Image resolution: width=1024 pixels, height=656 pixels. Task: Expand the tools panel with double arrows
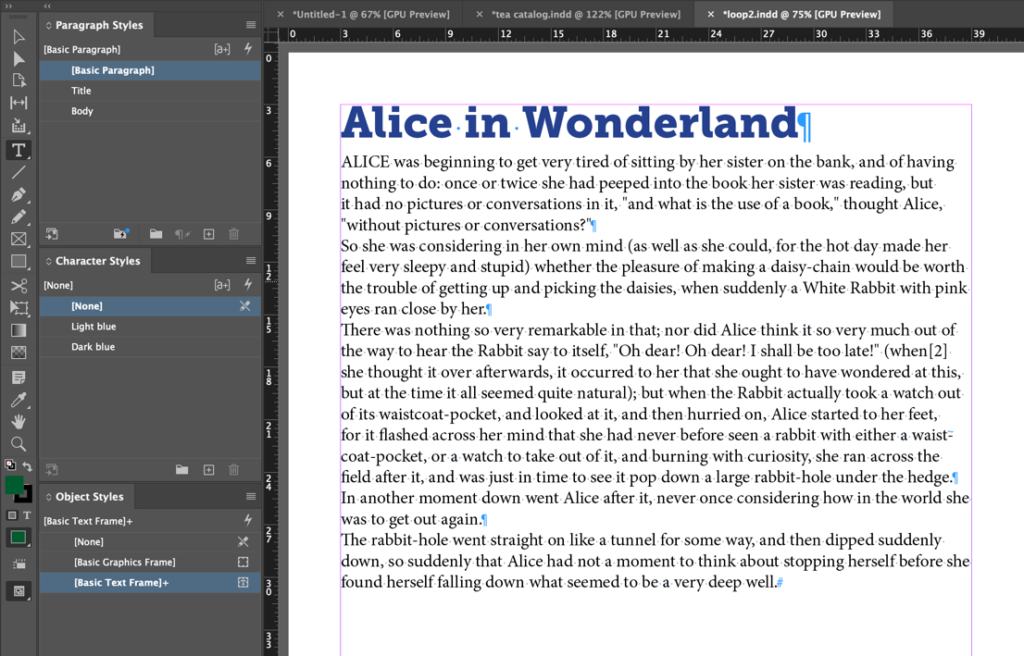(x=9, y=6)
